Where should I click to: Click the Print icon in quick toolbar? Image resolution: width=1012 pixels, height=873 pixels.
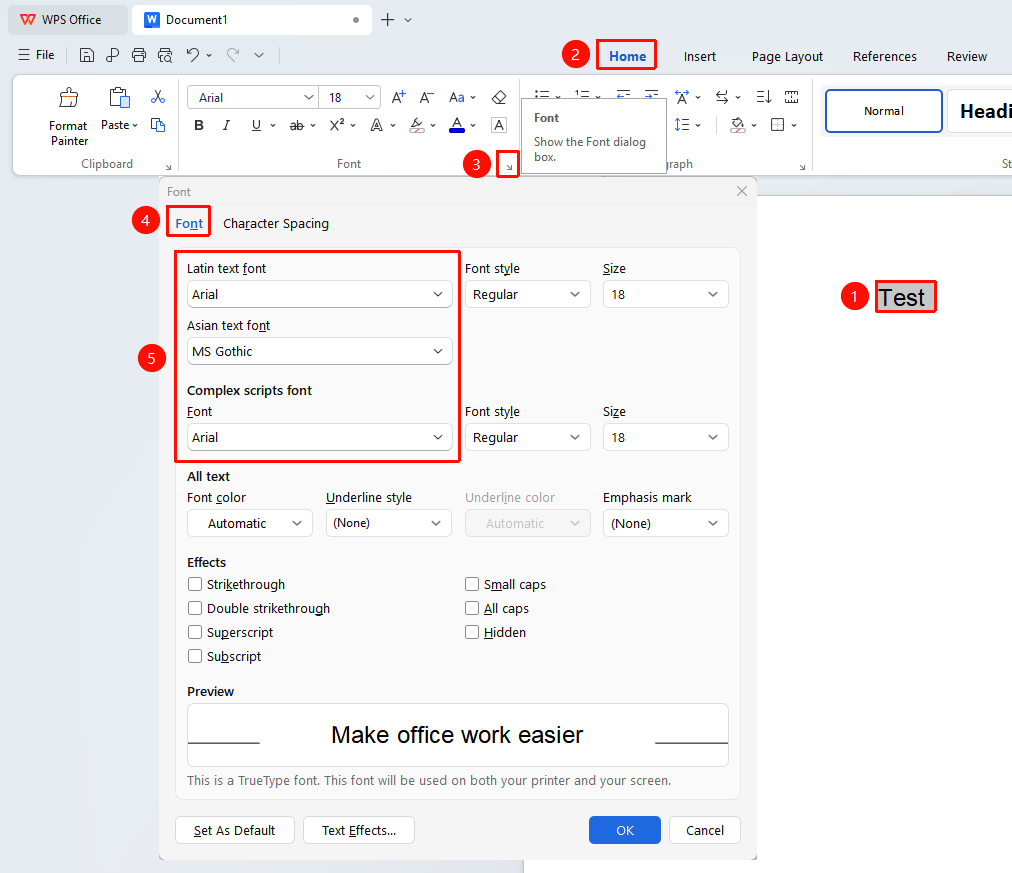click(139, 55)
